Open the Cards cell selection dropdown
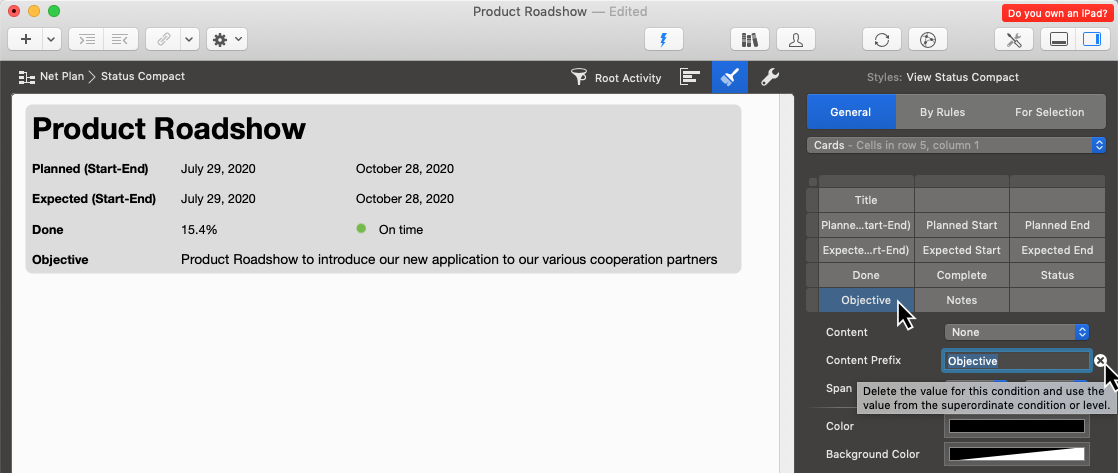The height and width of the screenshot is (473, 1118). 955,145
